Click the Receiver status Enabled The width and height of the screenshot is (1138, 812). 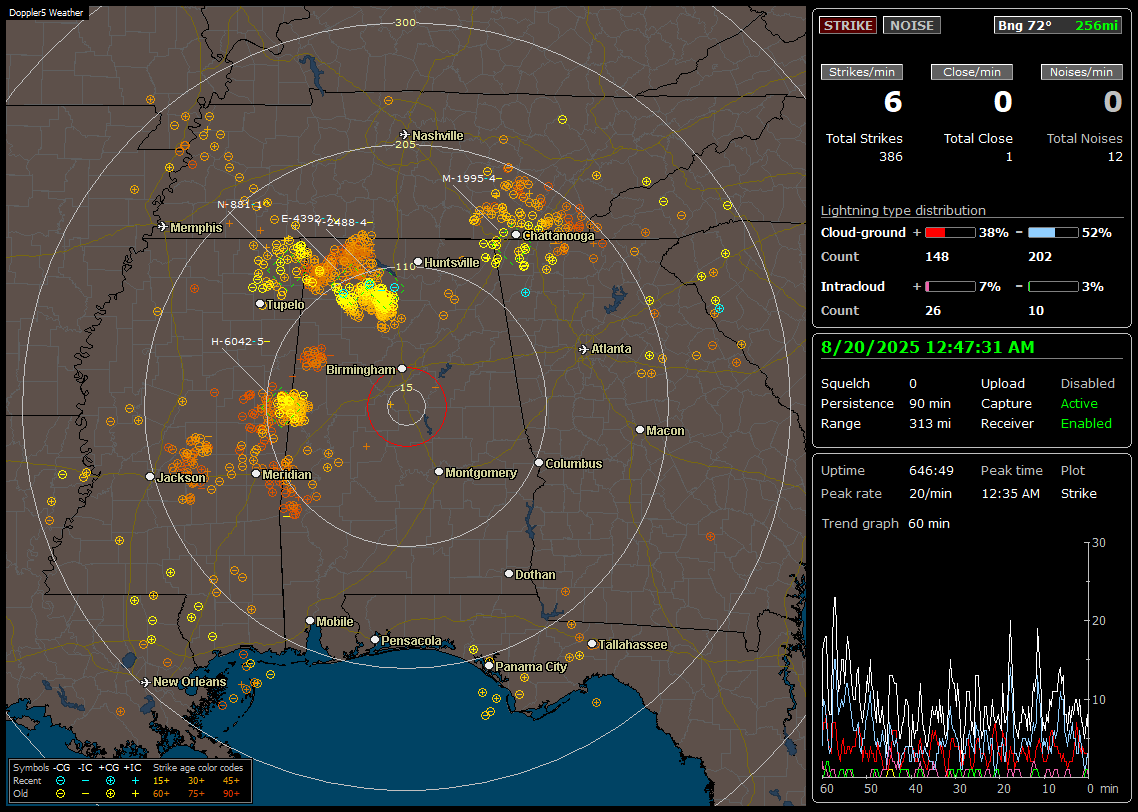coord(1086,424)
